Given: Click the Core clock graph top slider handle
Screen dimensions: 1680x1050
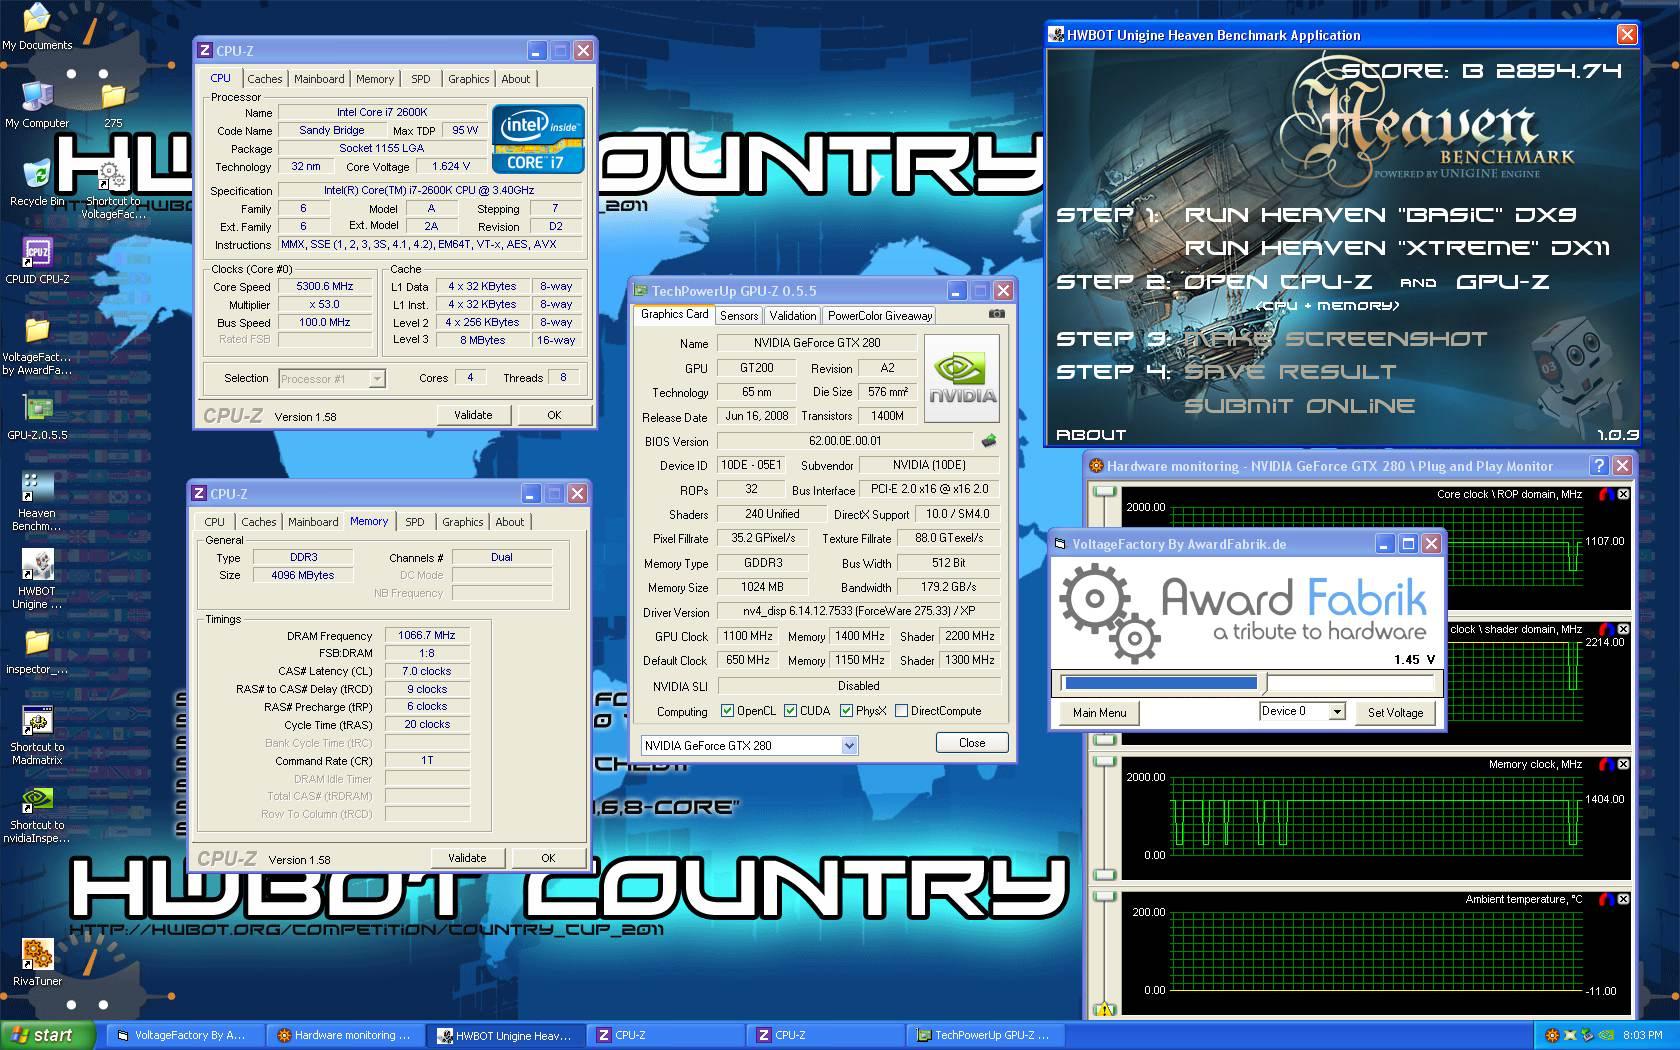Looking at the screenshot, I should click(1104, 491).
